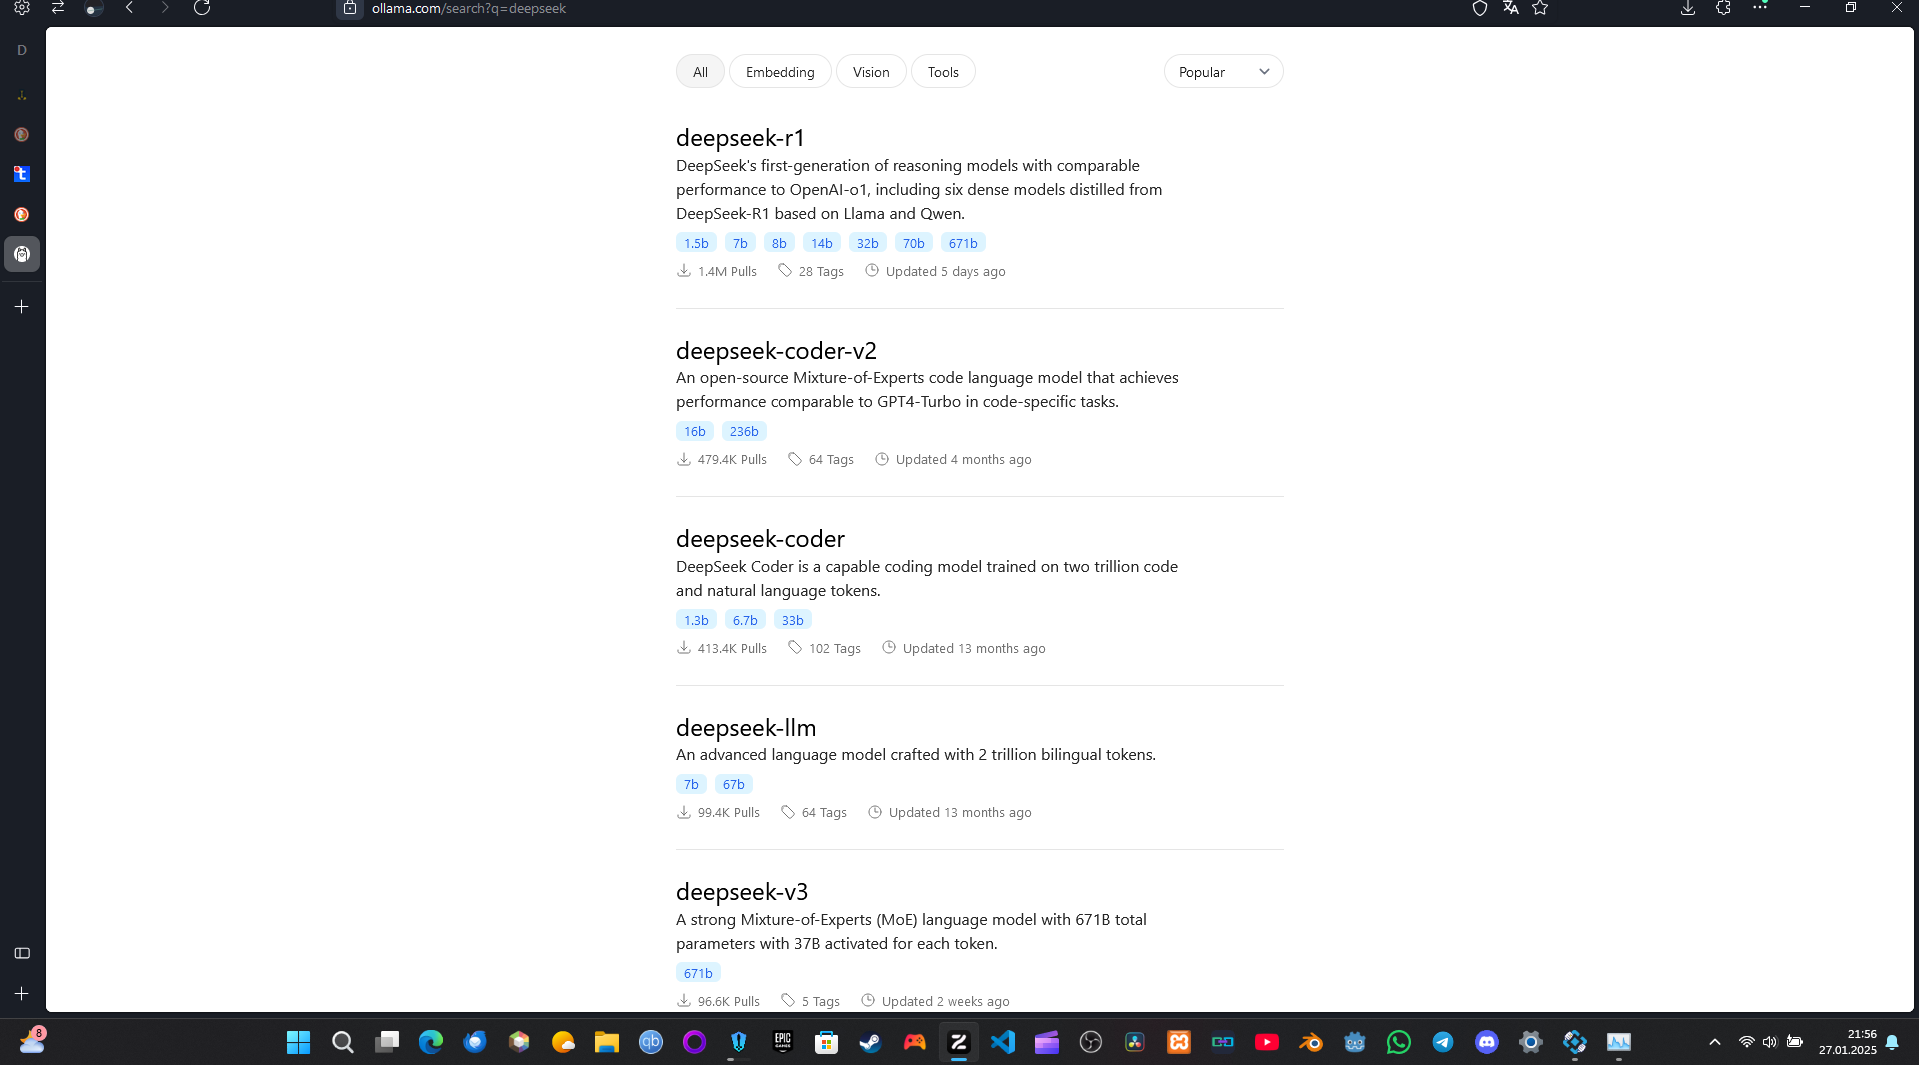This screenshot has height=1065, width=1919.
Task: Click the 67b tag under deepseek-llm
Action: (734, 784)
